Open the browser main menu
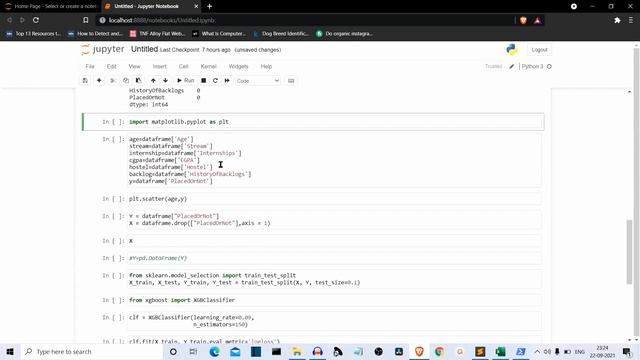 point(631,20)
